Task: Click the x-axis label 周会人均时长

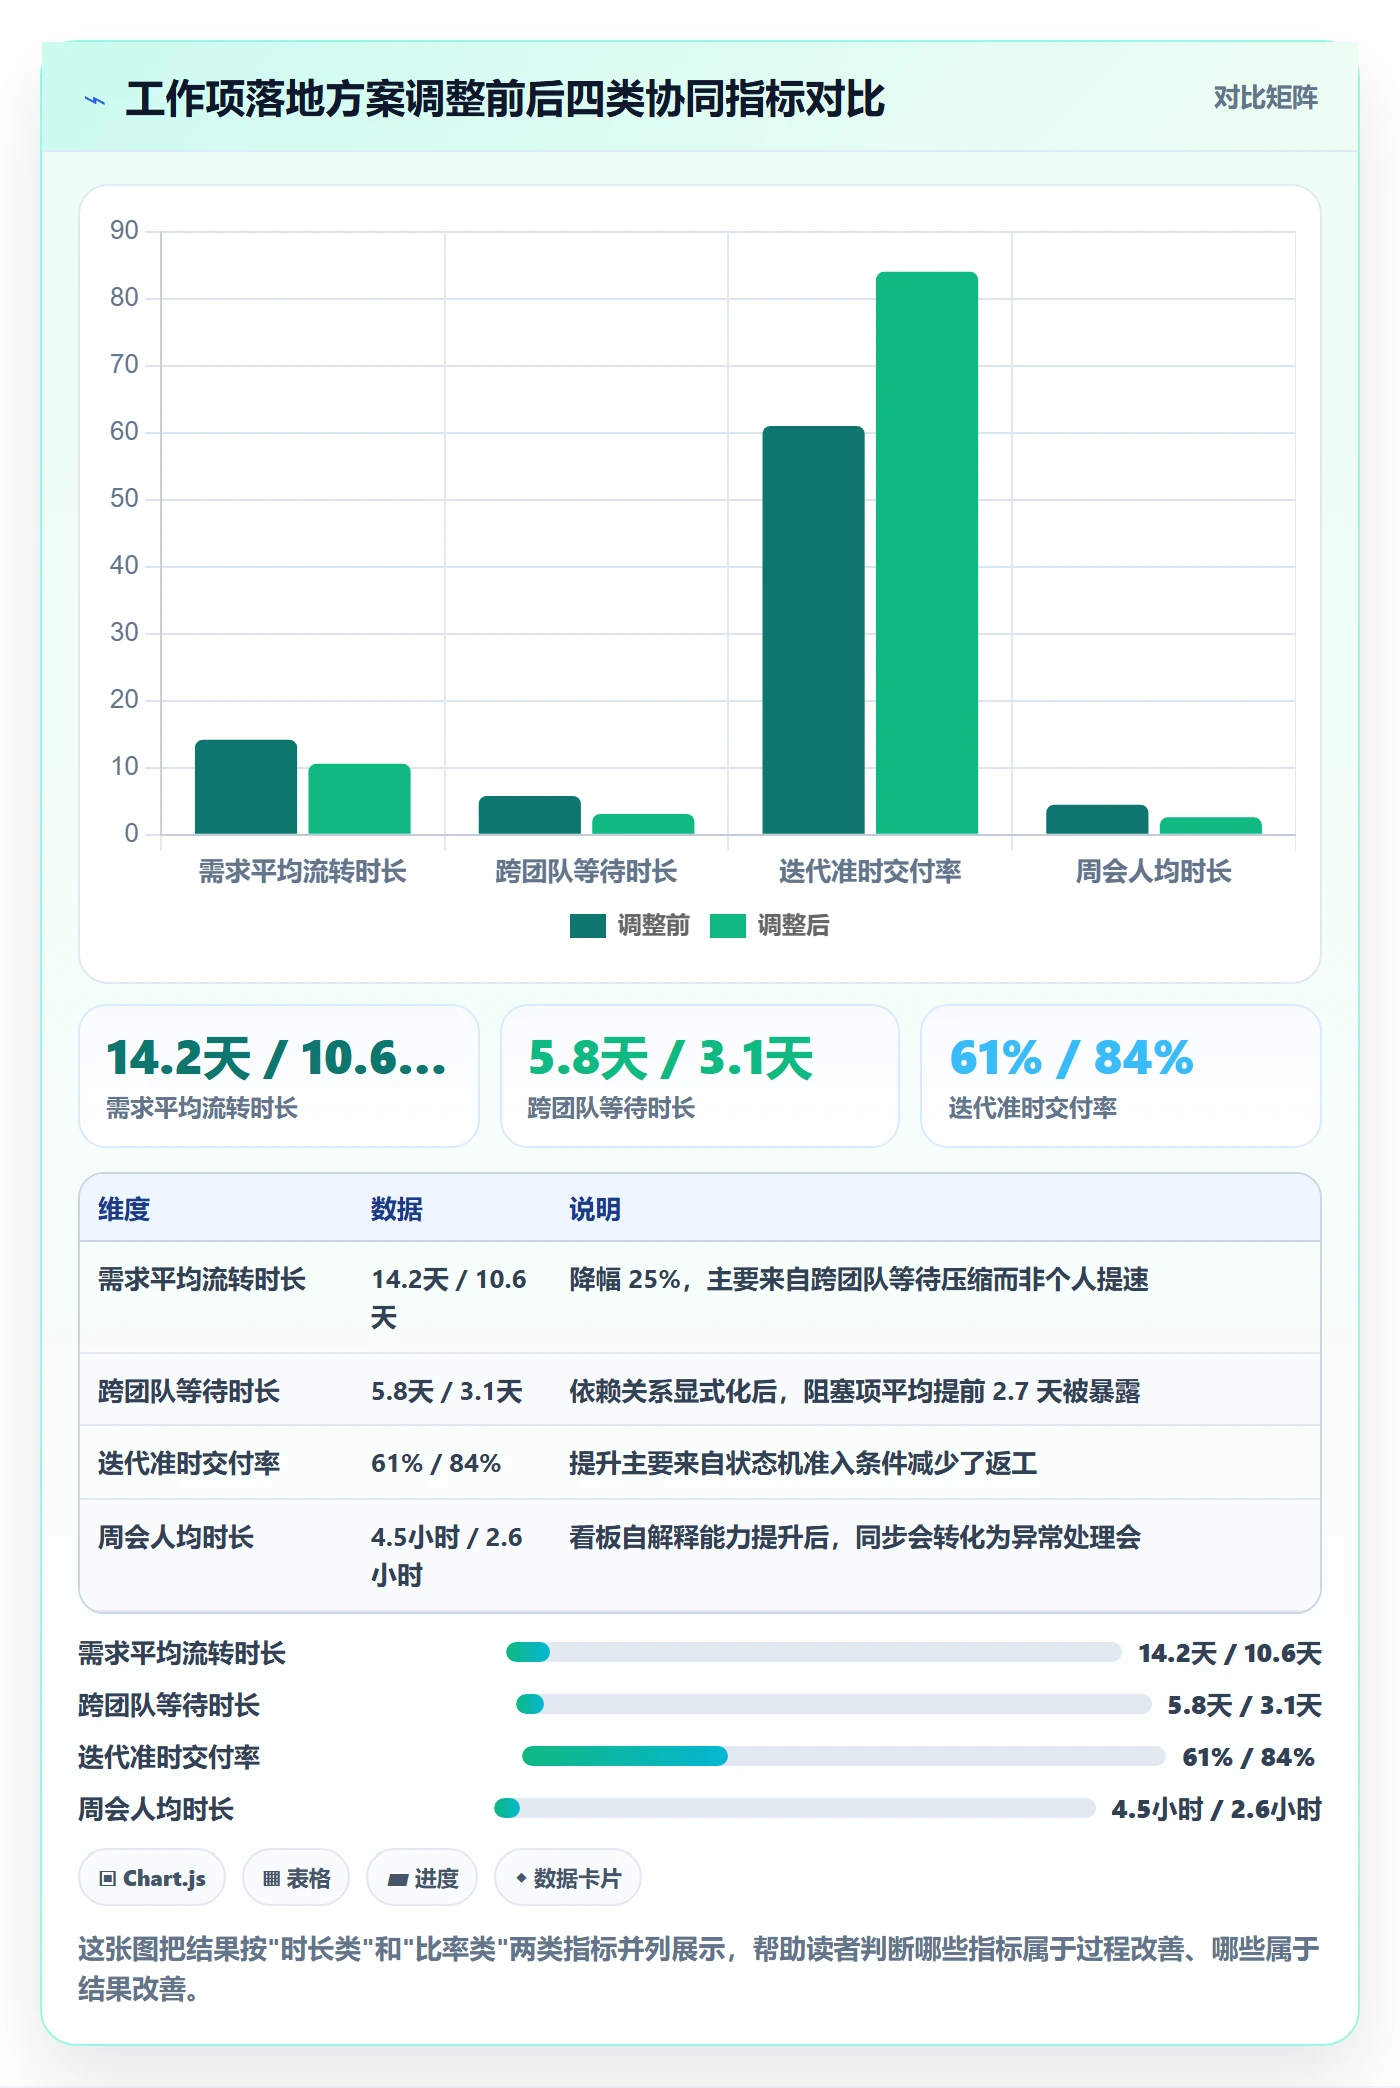Action: pos(1153,871)
